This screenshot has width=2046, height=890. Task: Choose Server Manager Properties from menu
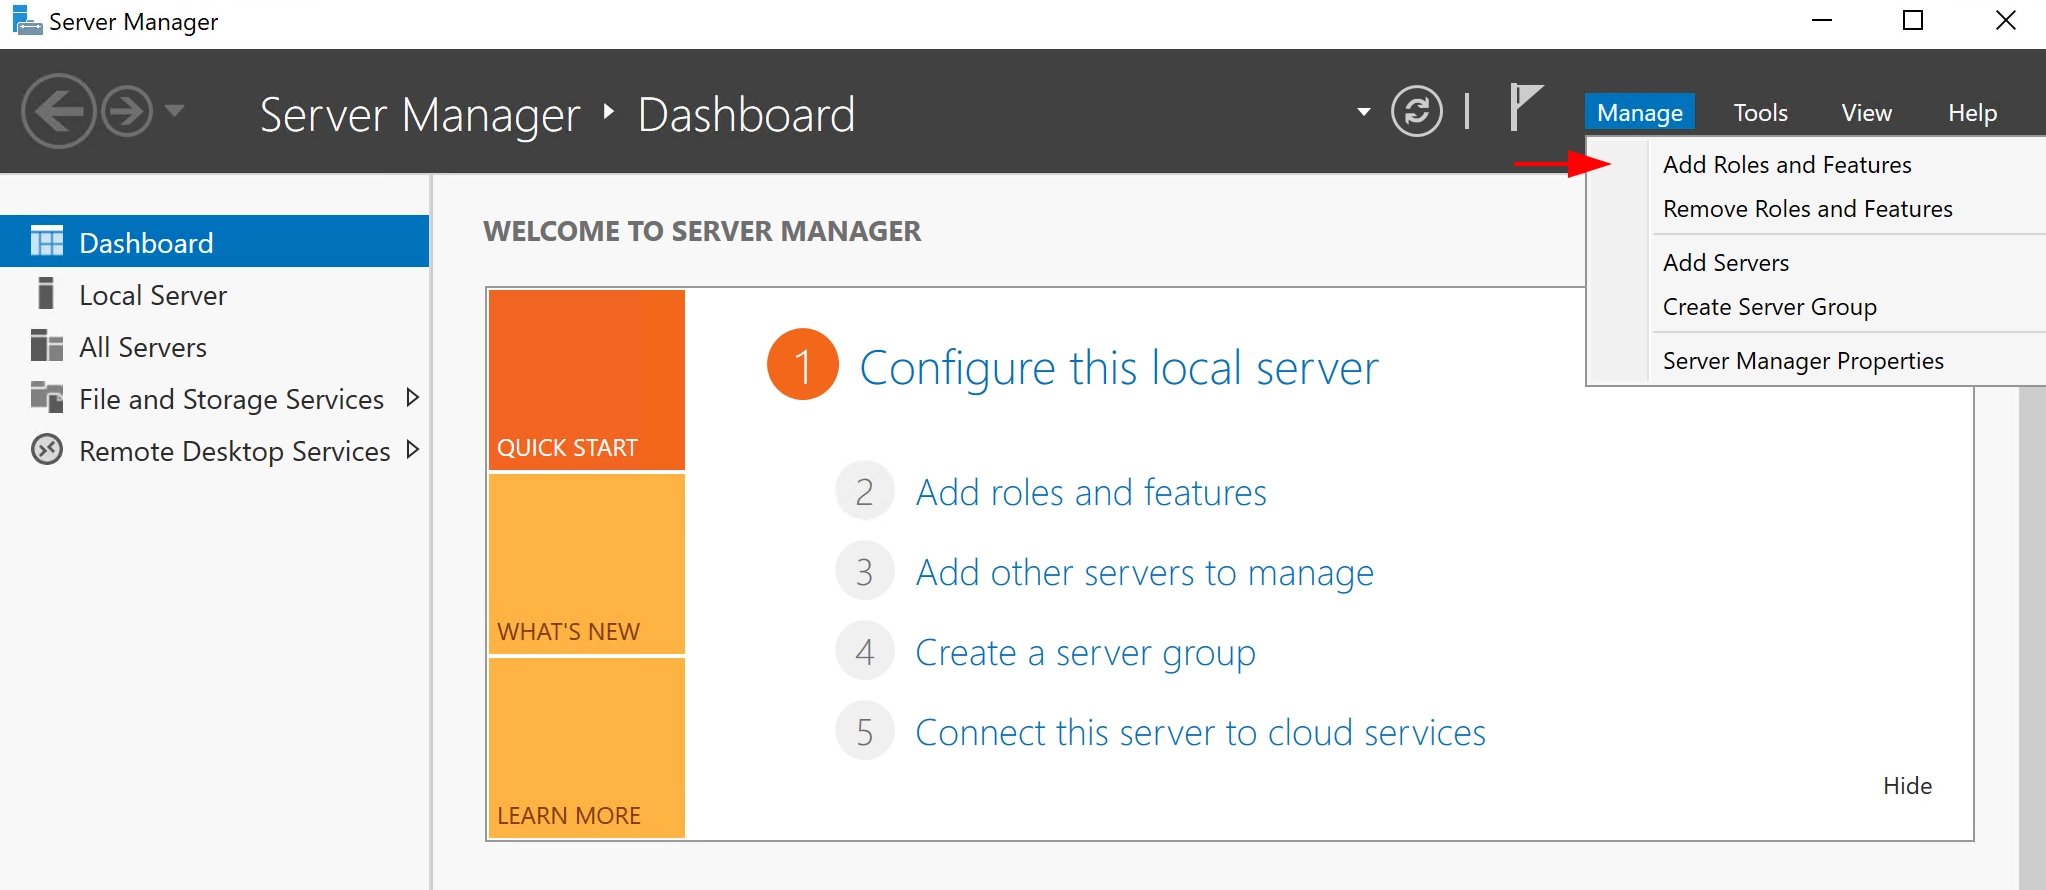[1802, 361]
